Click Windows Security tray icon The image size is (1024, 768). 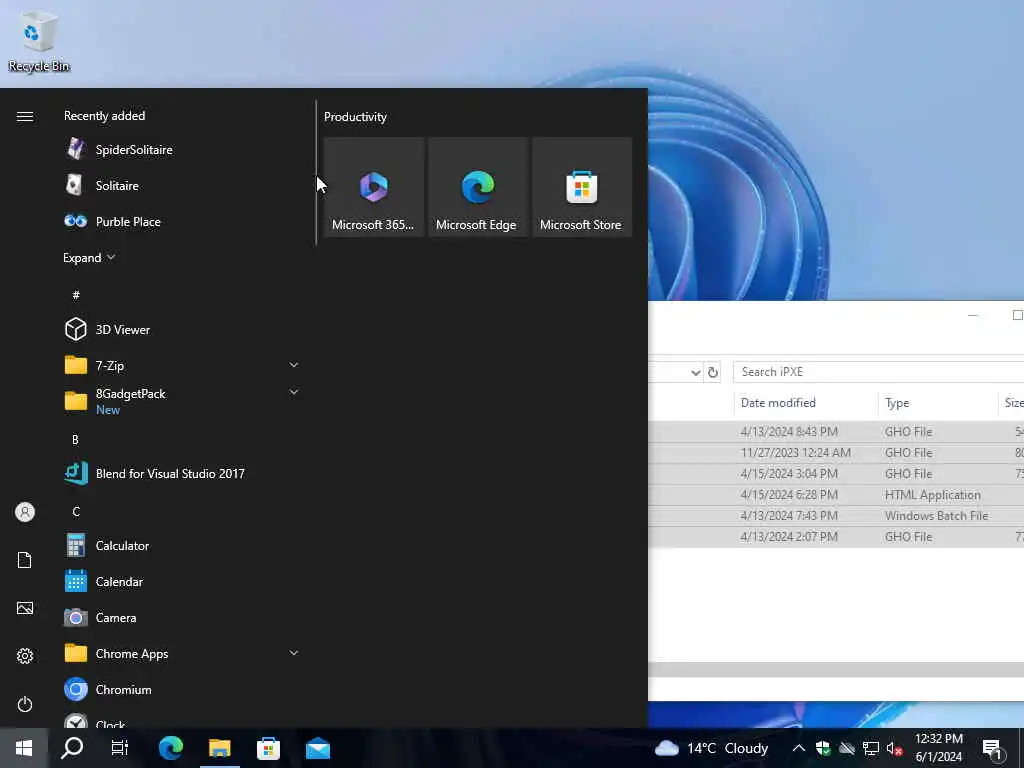[823, 748]
